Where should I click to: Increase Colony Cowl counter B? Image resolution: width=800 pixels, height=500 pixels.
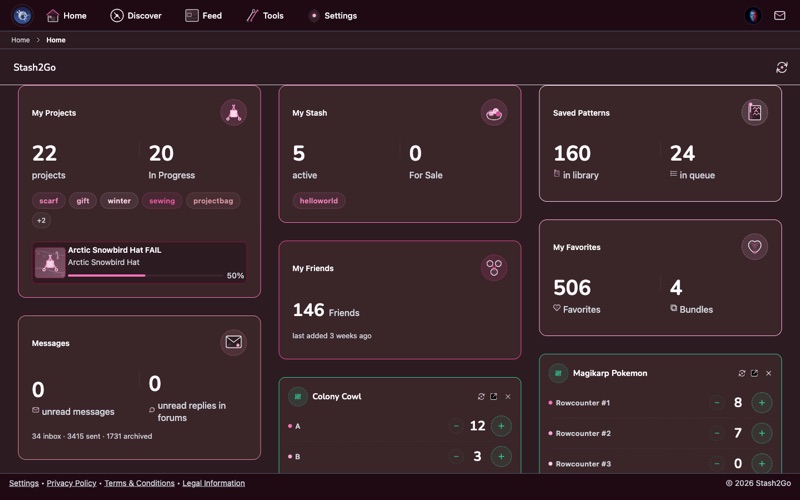pyautogui.click(x=501, y=456)
